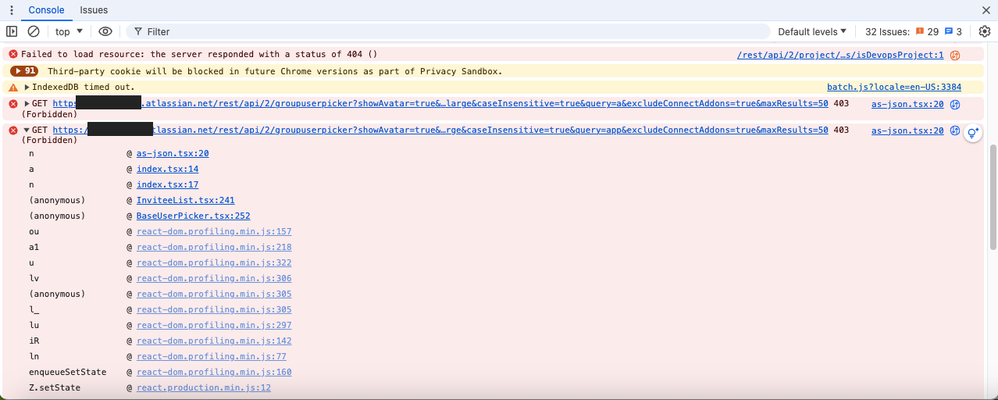Screen dimensions: 998x400
Task: Open the Default levels dropdown
Action: 812,31
